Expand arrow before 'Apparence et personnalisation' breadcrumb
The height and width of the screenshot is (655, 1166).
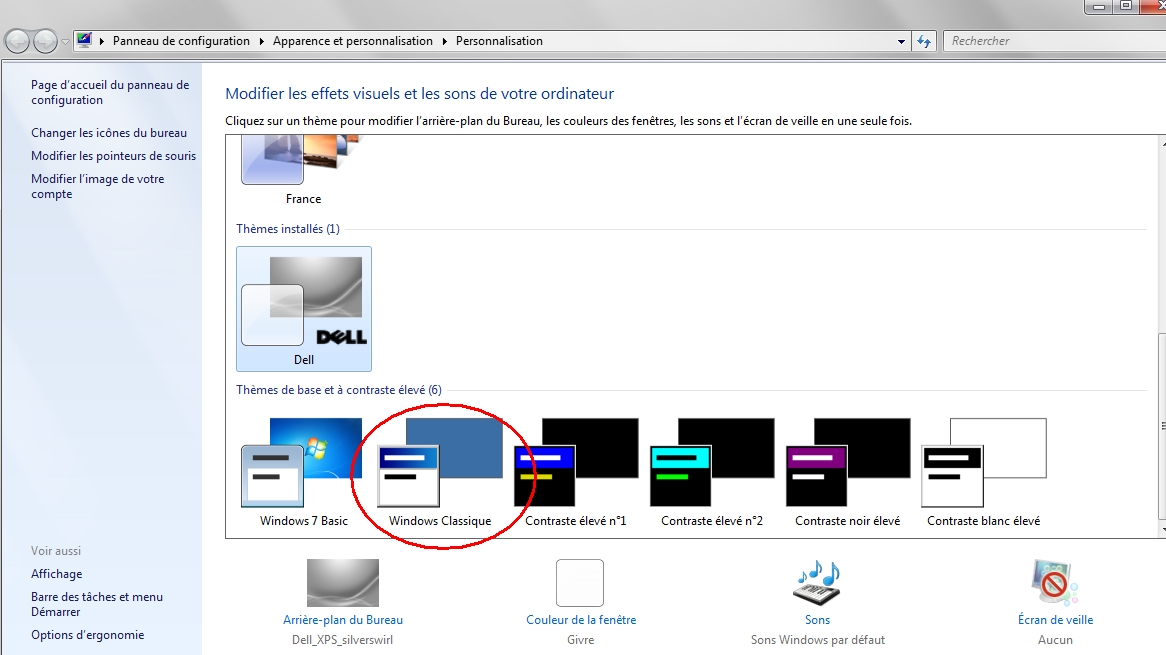pos(262,41)
